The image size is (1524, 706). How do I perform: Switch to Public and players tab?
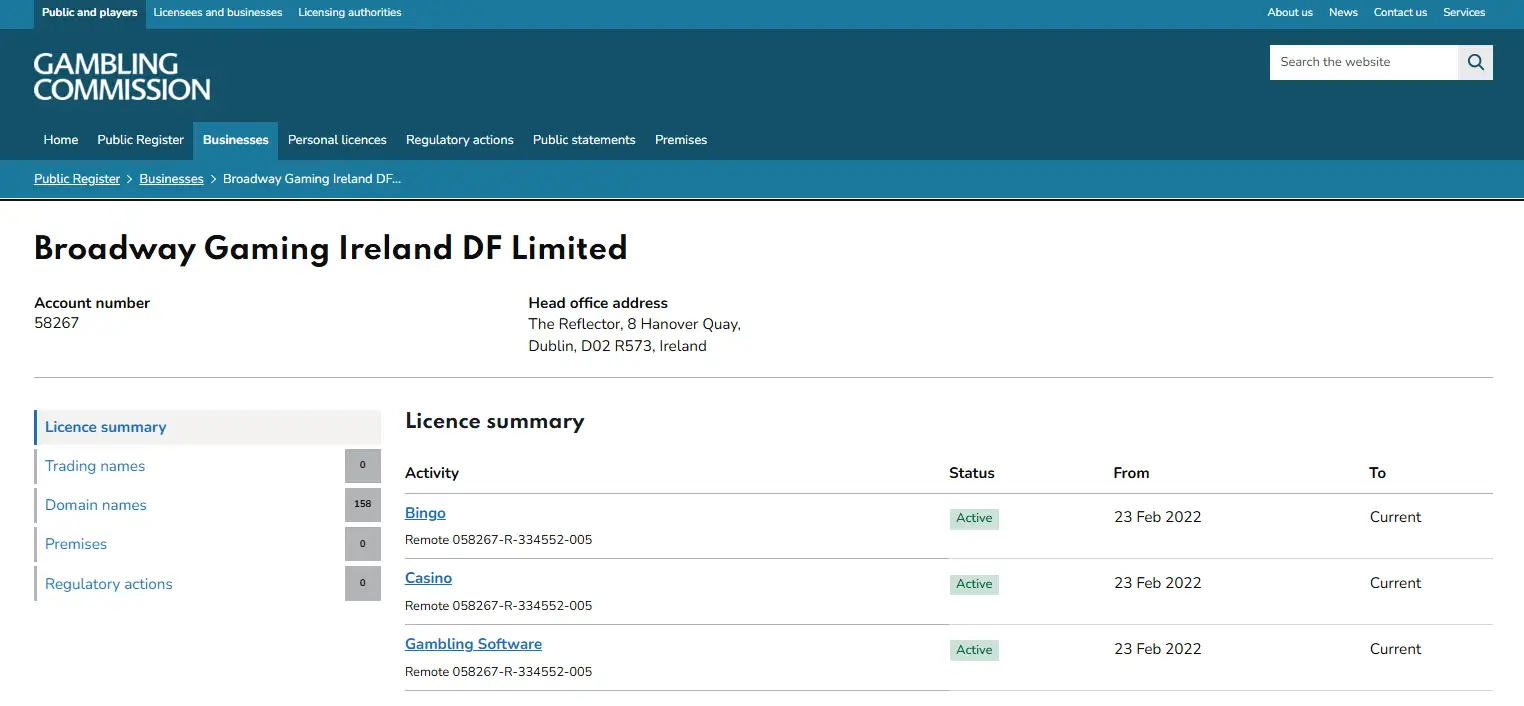[x=90, y=13]
